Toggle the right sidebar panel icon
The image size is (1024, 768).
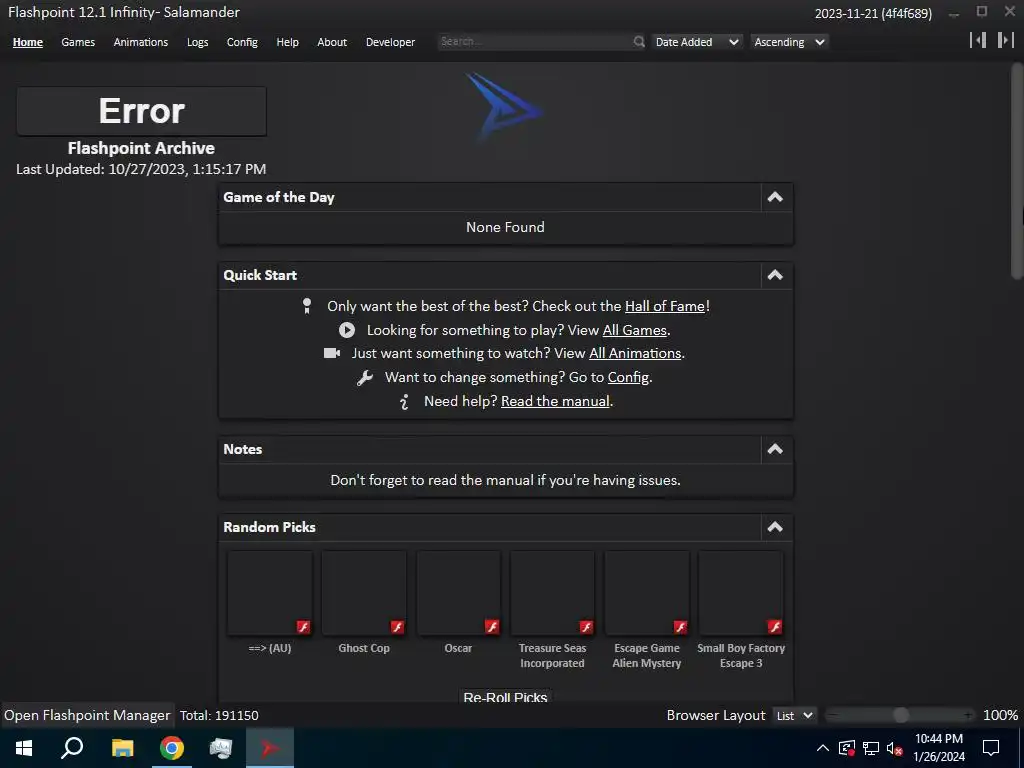tap(1005, 40)
